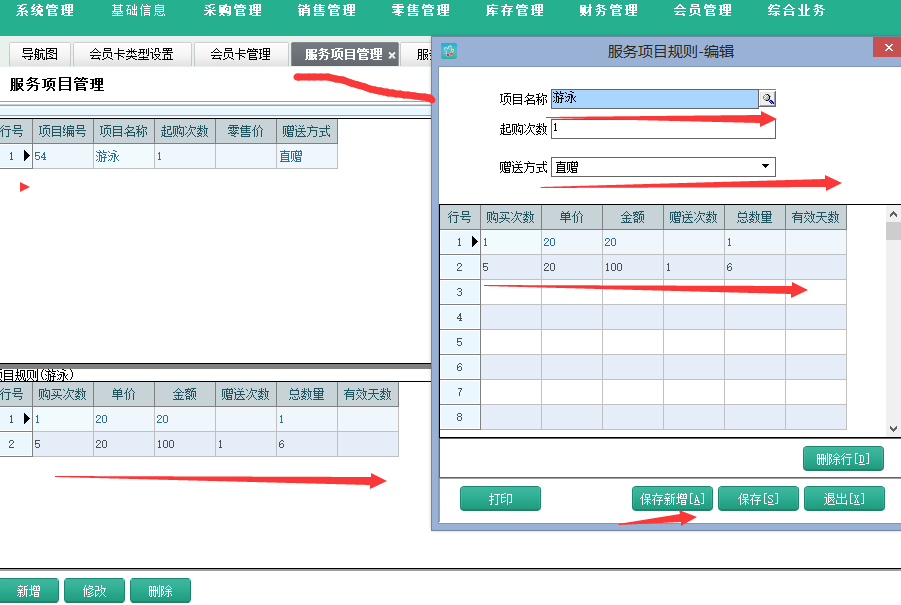Open the 赠送方式 dropdown
This screenshot has width=901, height=605.
tap(765, 167)
